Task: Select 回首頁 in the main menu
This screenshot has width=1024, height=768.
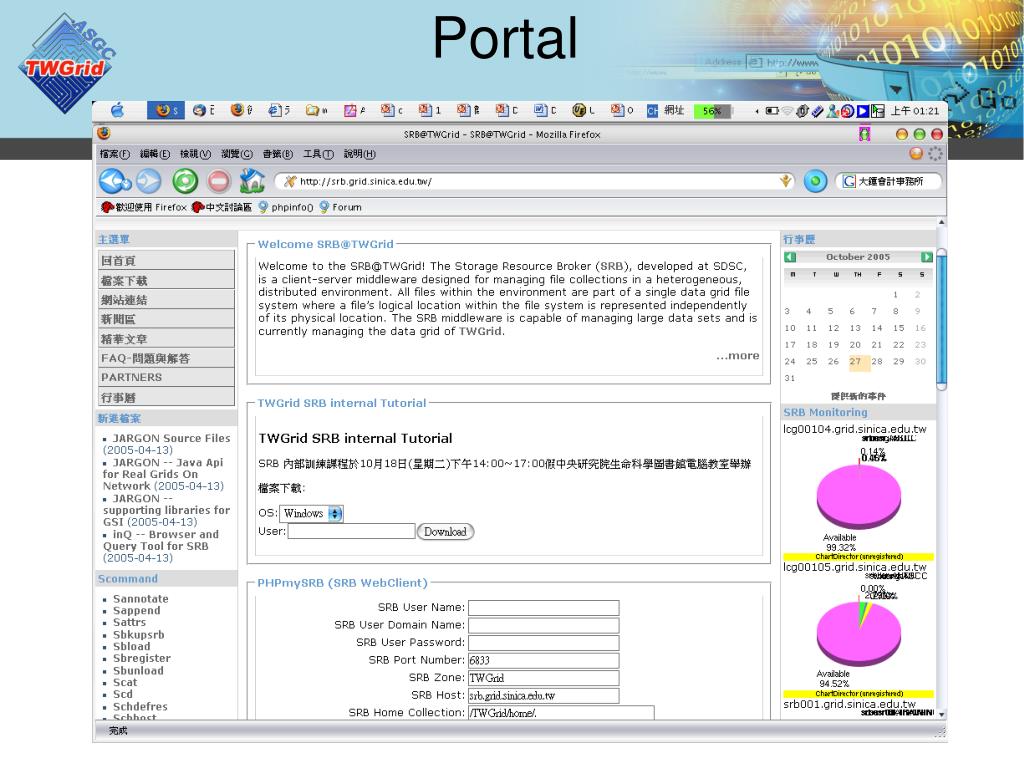Action: (166, 261)
